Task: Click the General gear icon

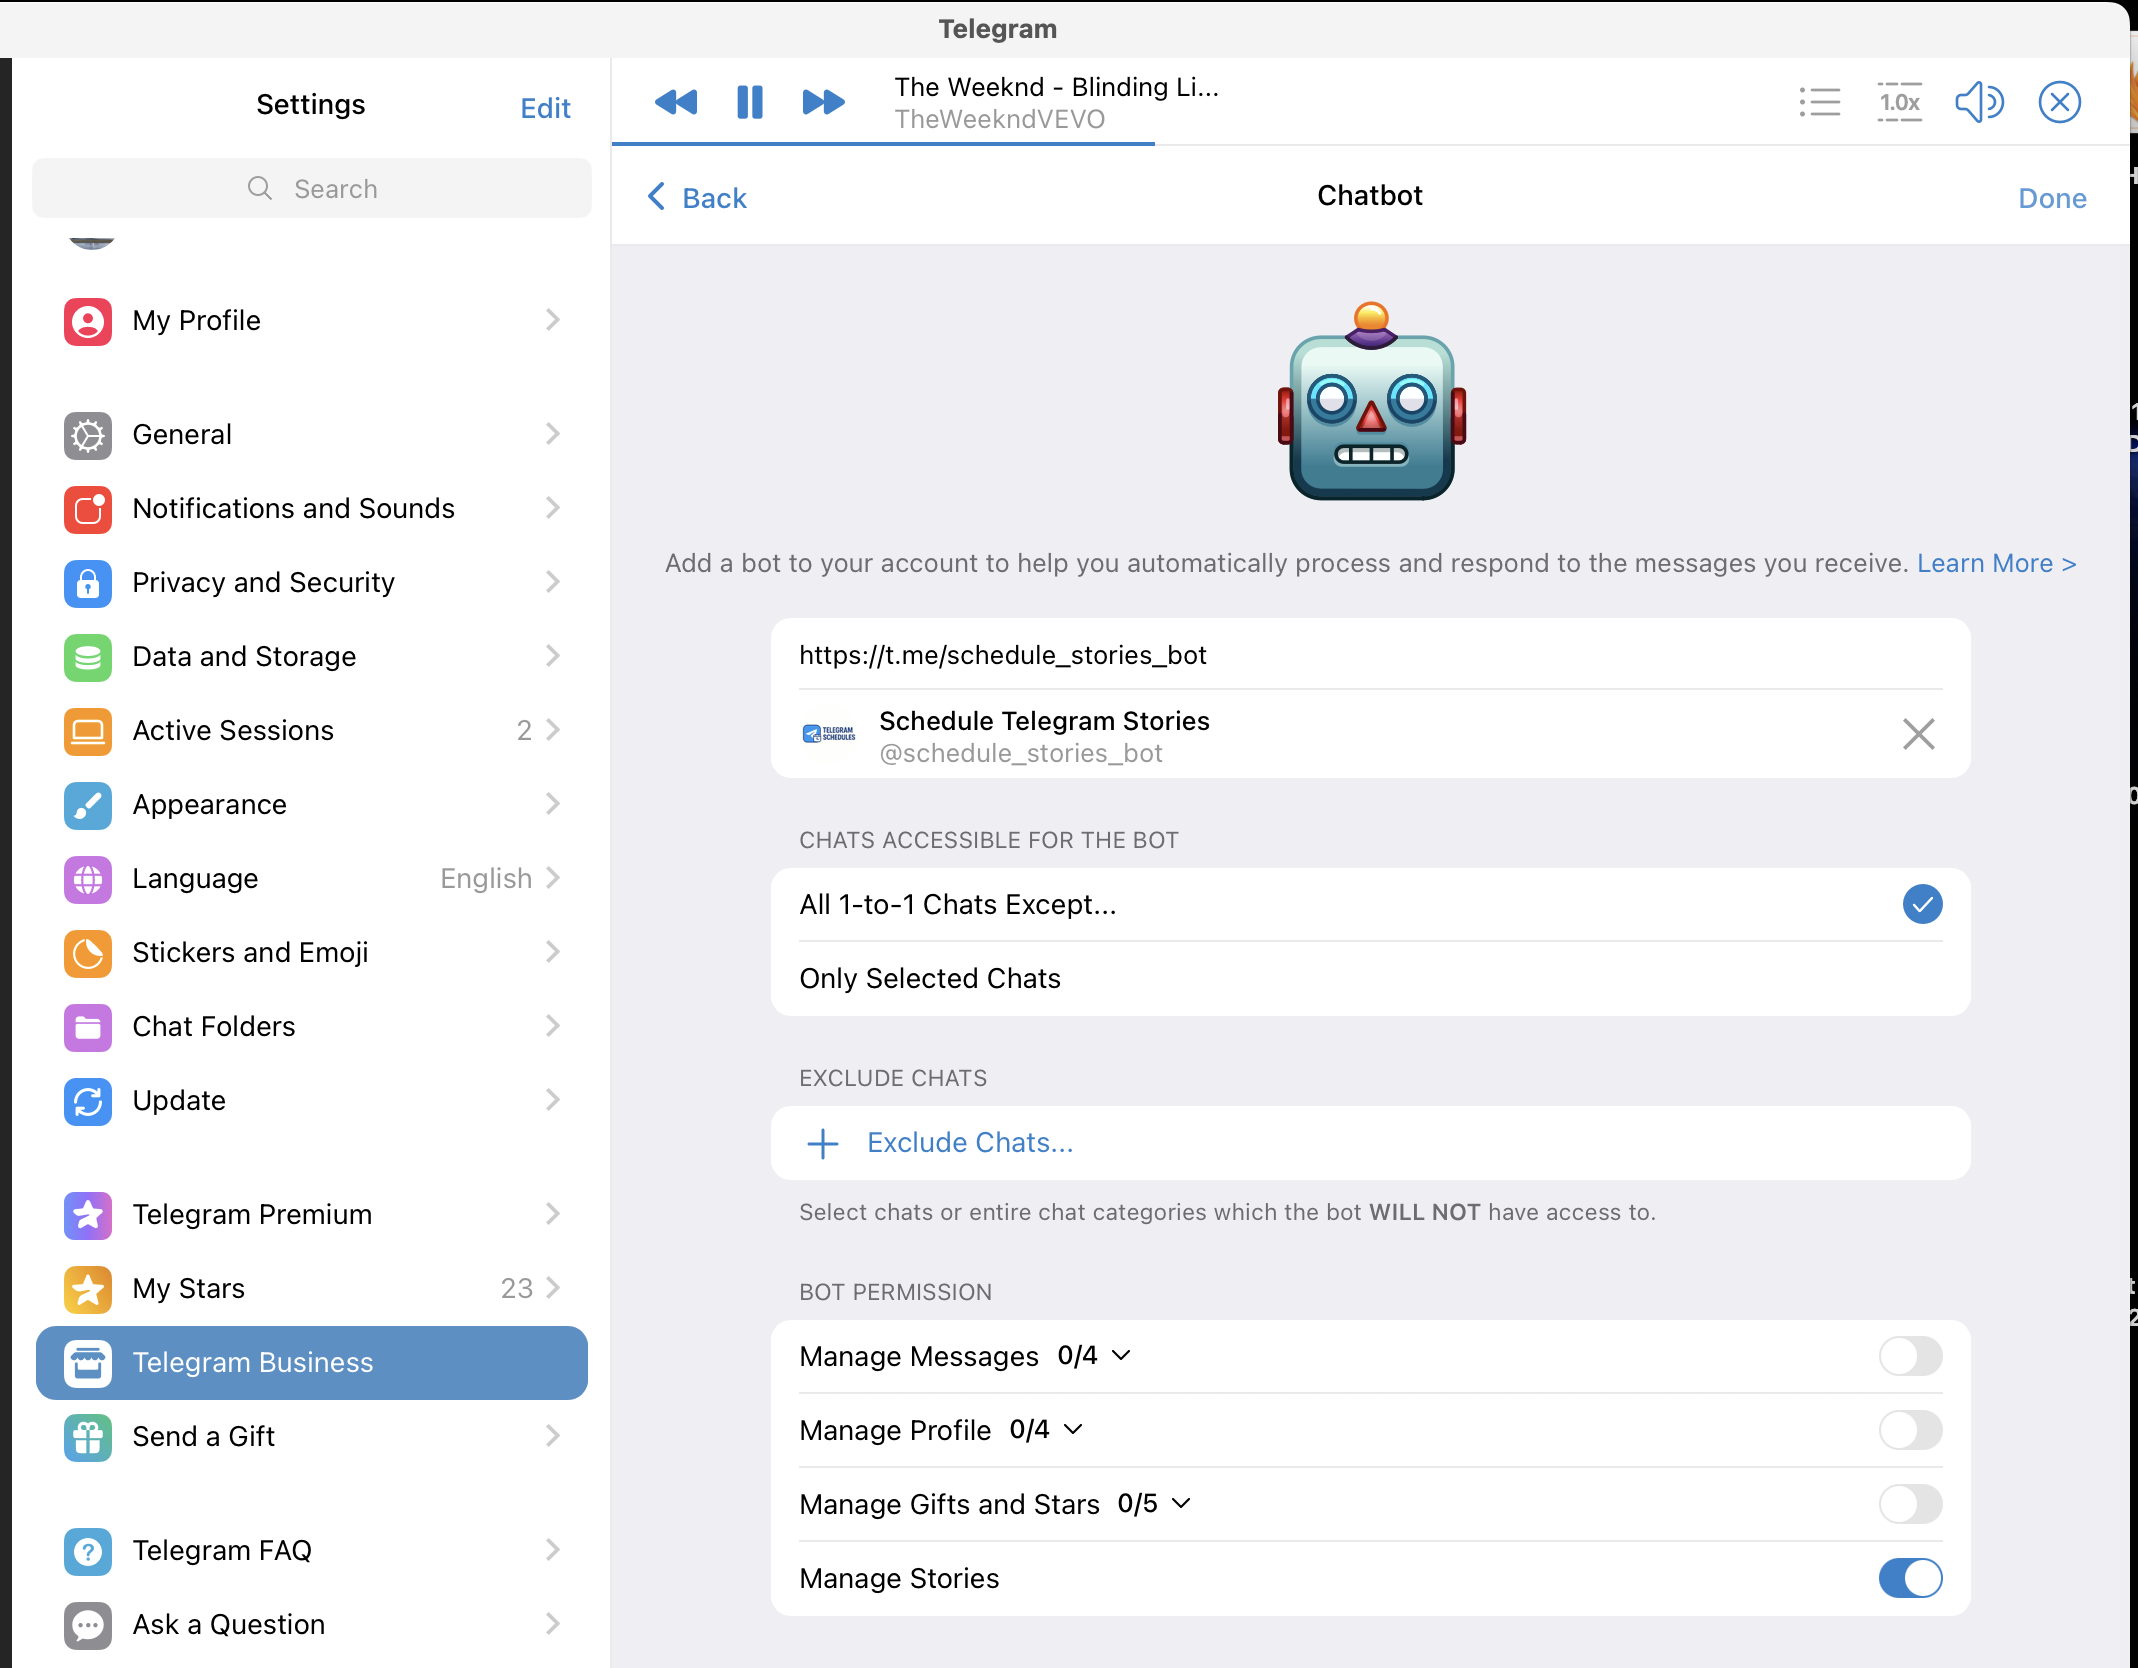Action: 88,435
